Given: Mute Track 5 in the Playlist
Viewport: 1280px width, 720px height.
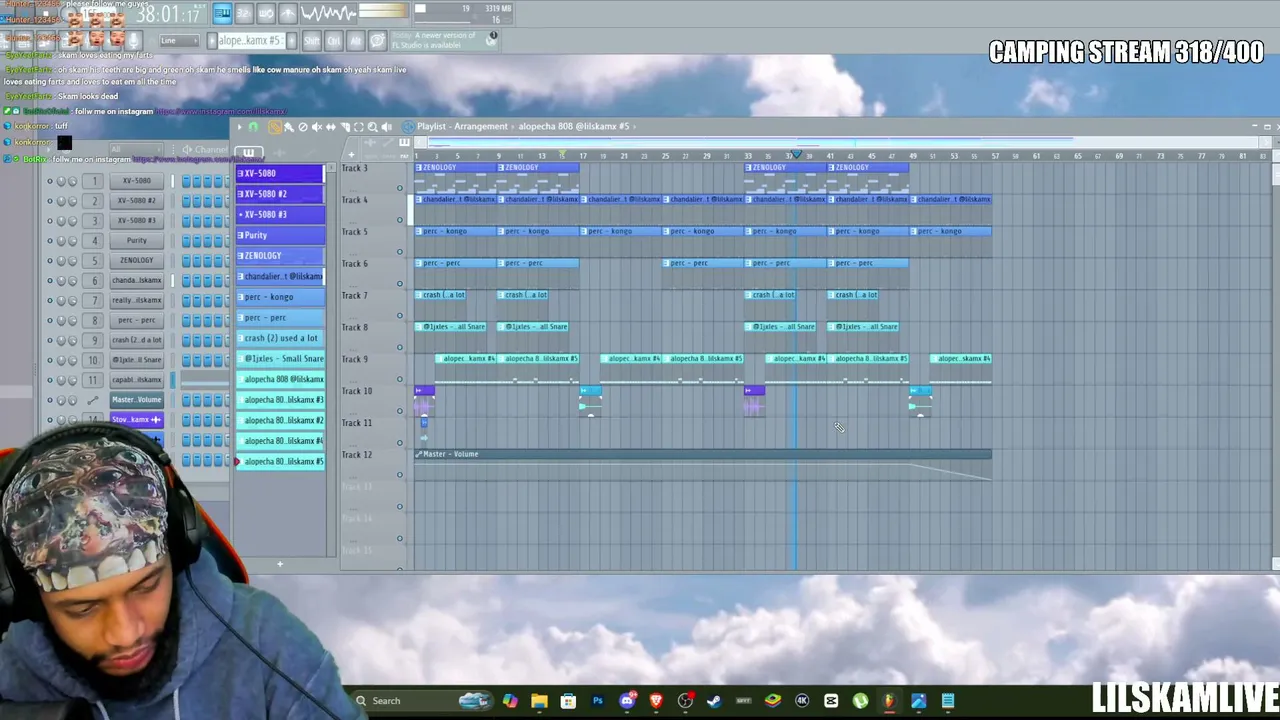Looking at the screenshot, I should (400, 251).
